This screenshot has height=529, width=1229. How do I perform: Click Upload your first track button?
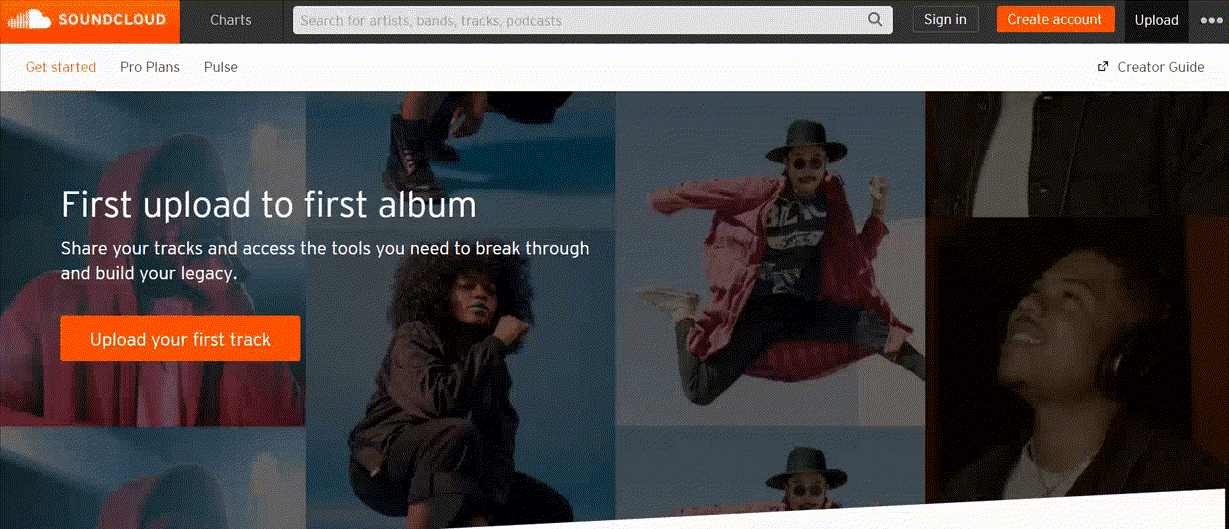[x=180, y=339]
